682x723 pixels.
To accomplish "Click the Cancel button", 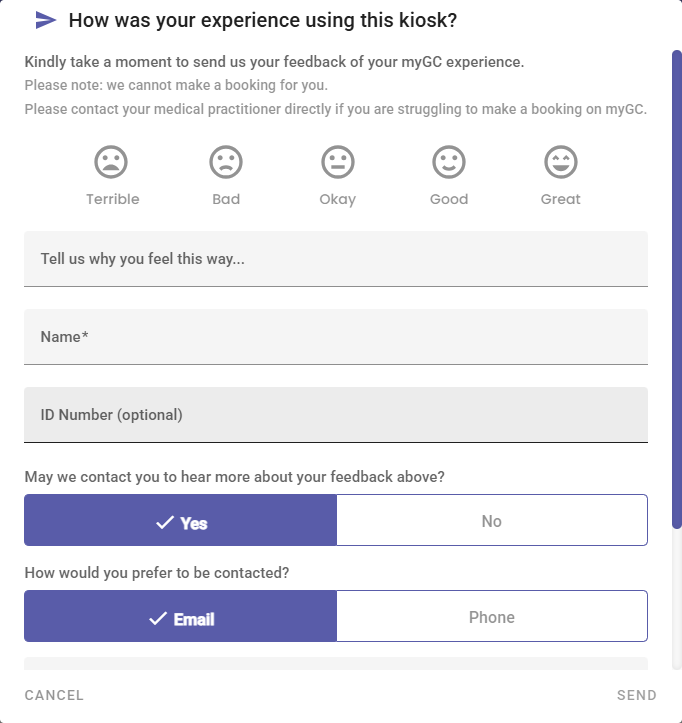I will [54, 695].
